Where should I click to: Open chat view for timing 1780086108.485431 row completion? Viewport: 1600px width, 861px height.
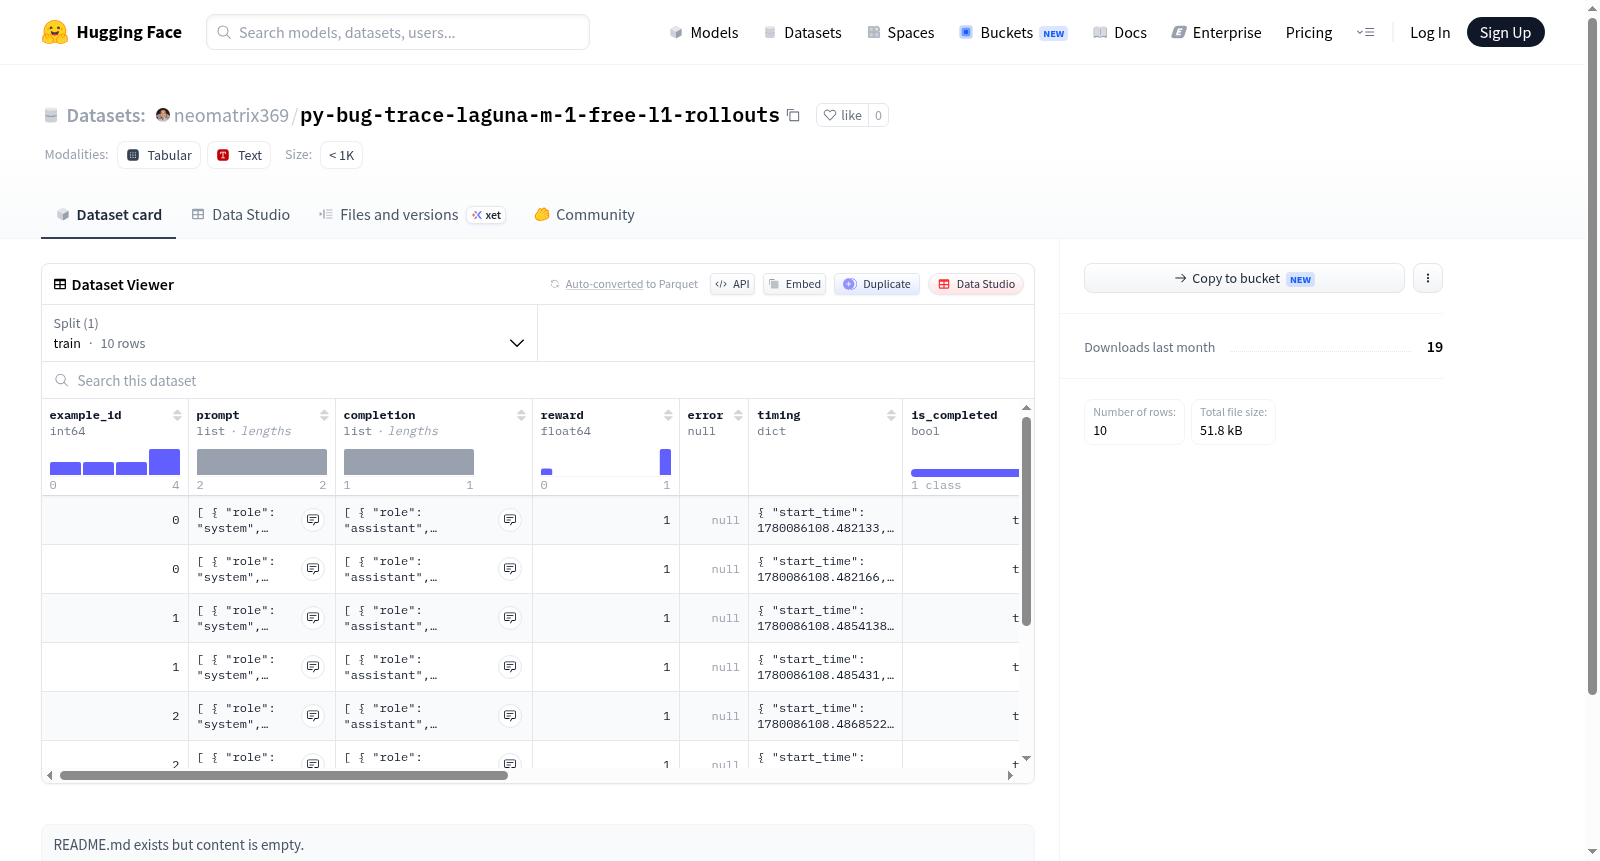pyautogui.click(x=510, y=667)
